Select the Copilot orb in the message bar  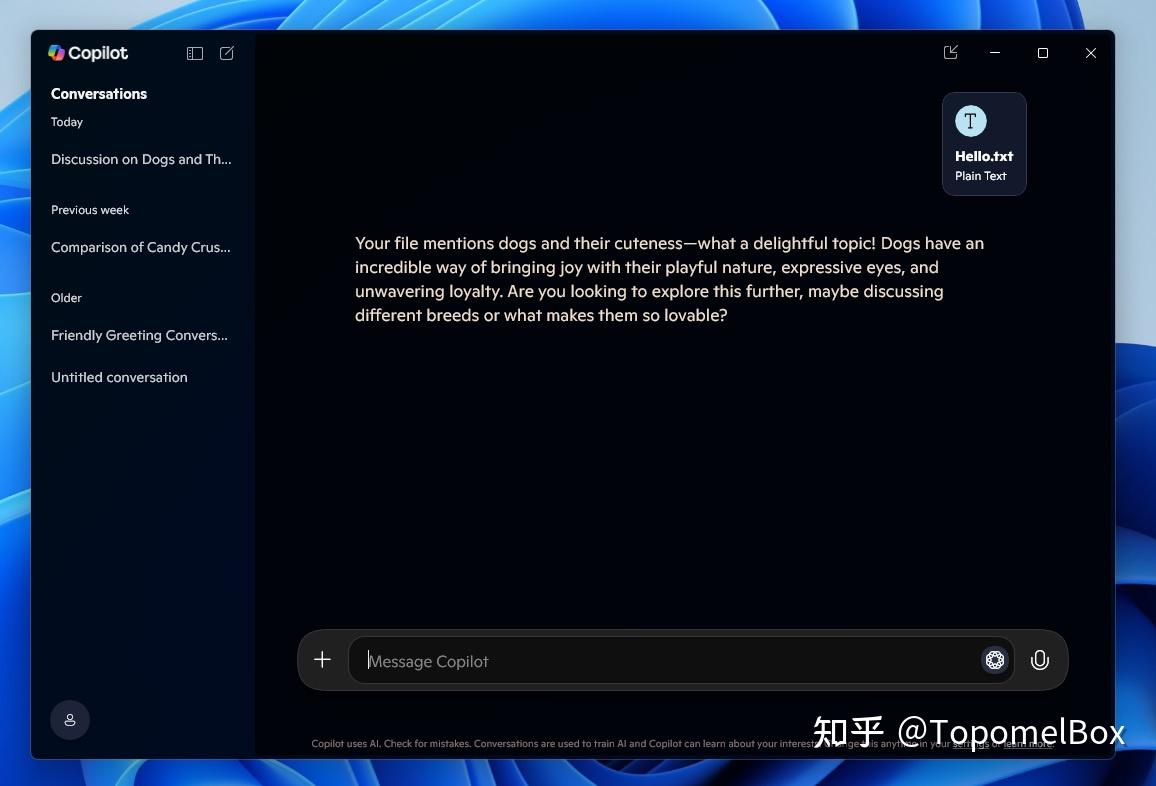(x=994, y=660)
